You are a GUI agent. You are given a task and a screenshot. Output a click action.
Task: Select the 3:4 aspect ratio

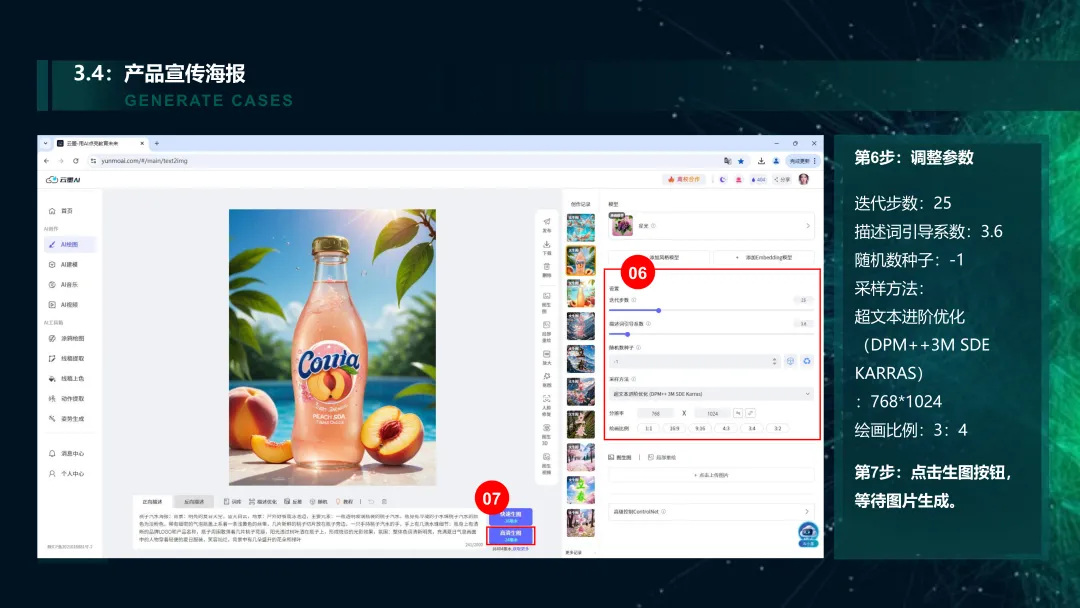pyautogui.click(x=751, y=428)
